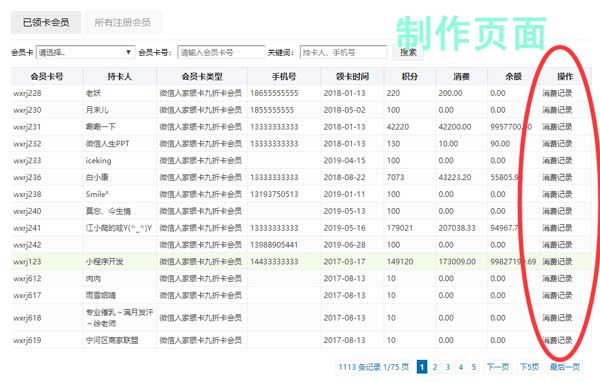
Task: Click consumption amount 173009.00
Action: (x=457, y=261)
